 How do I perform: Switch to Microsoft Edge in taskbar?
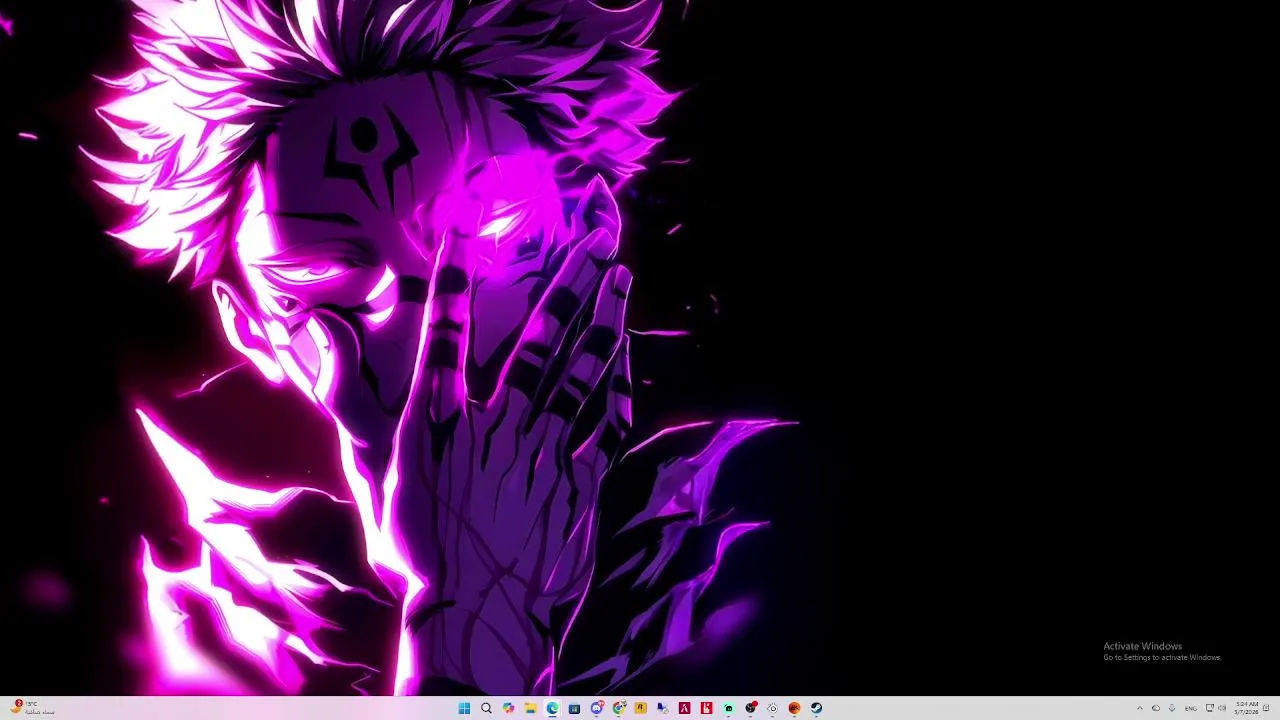tap(552, 708)
